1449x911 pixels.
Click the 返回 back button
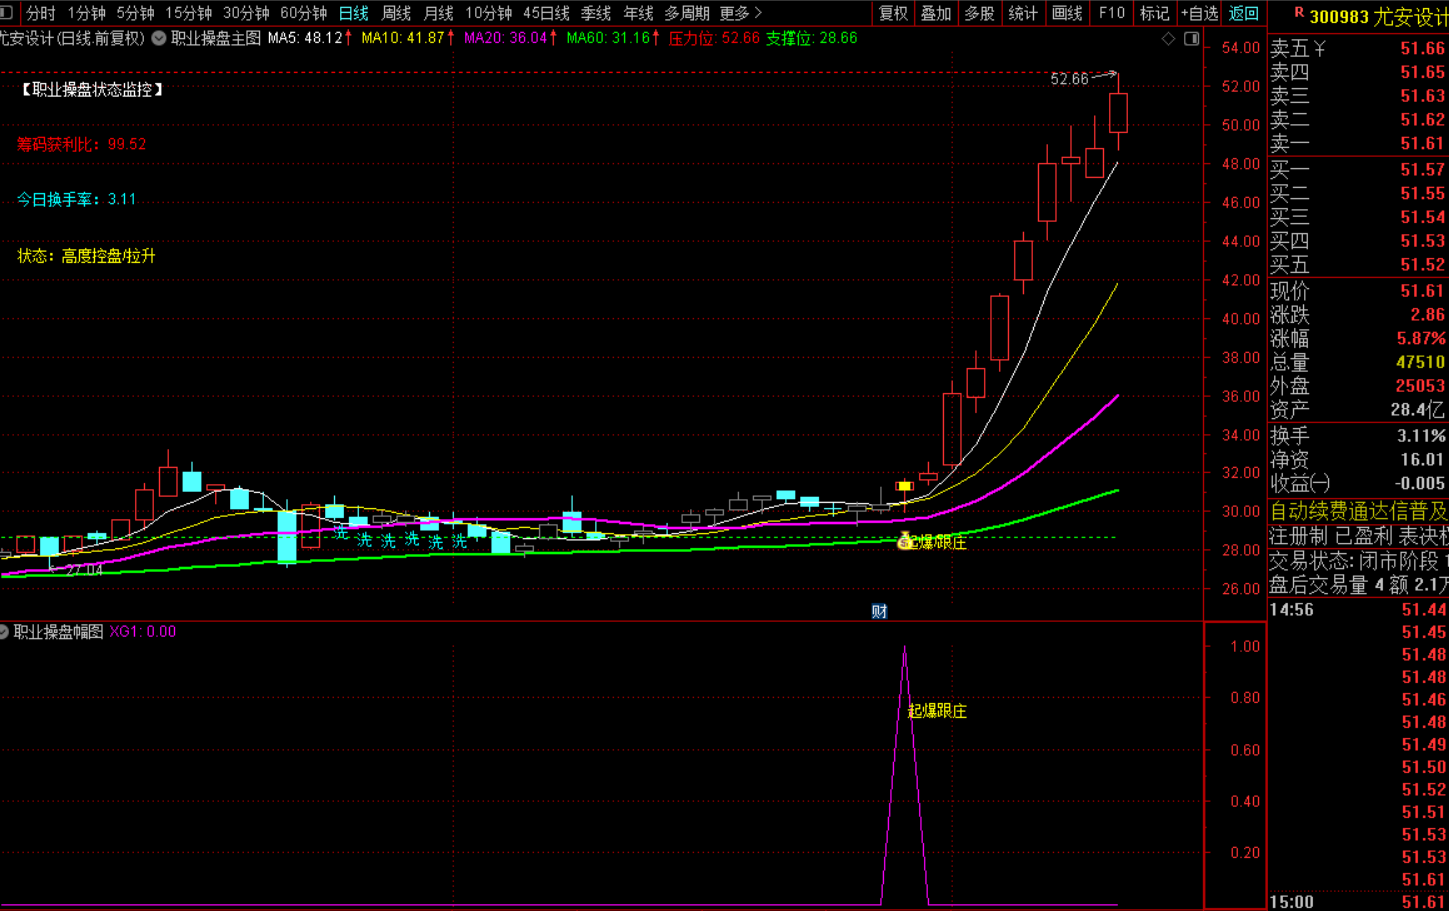pos(1243,13)
